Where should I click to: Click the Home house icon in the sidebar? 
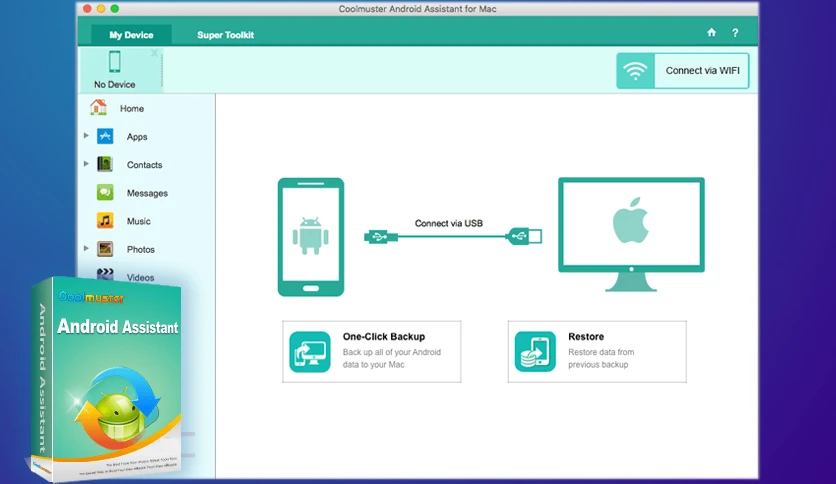[x=98, y=107]
